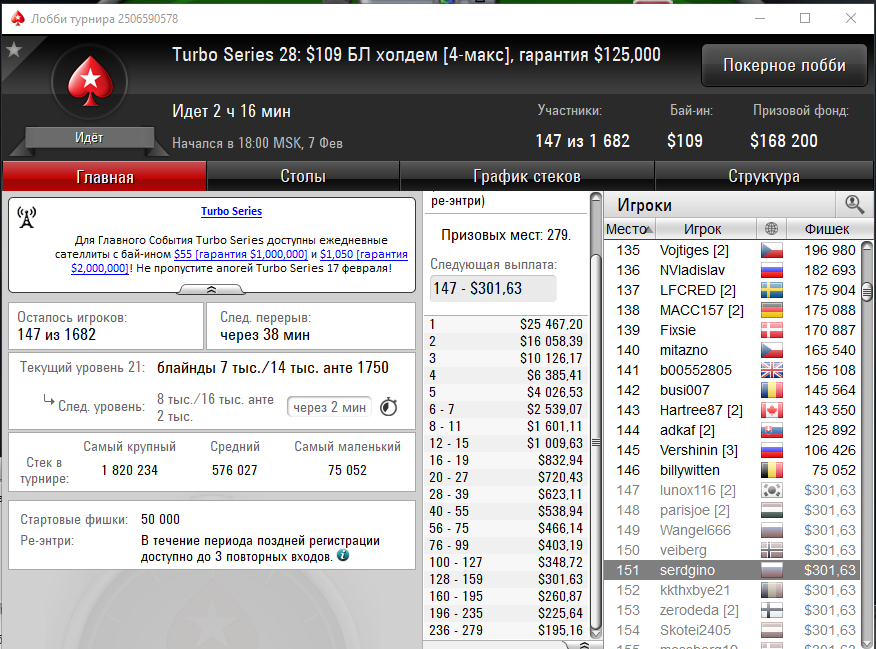Click the Russian flag next to NVladislav

[772, 270]
